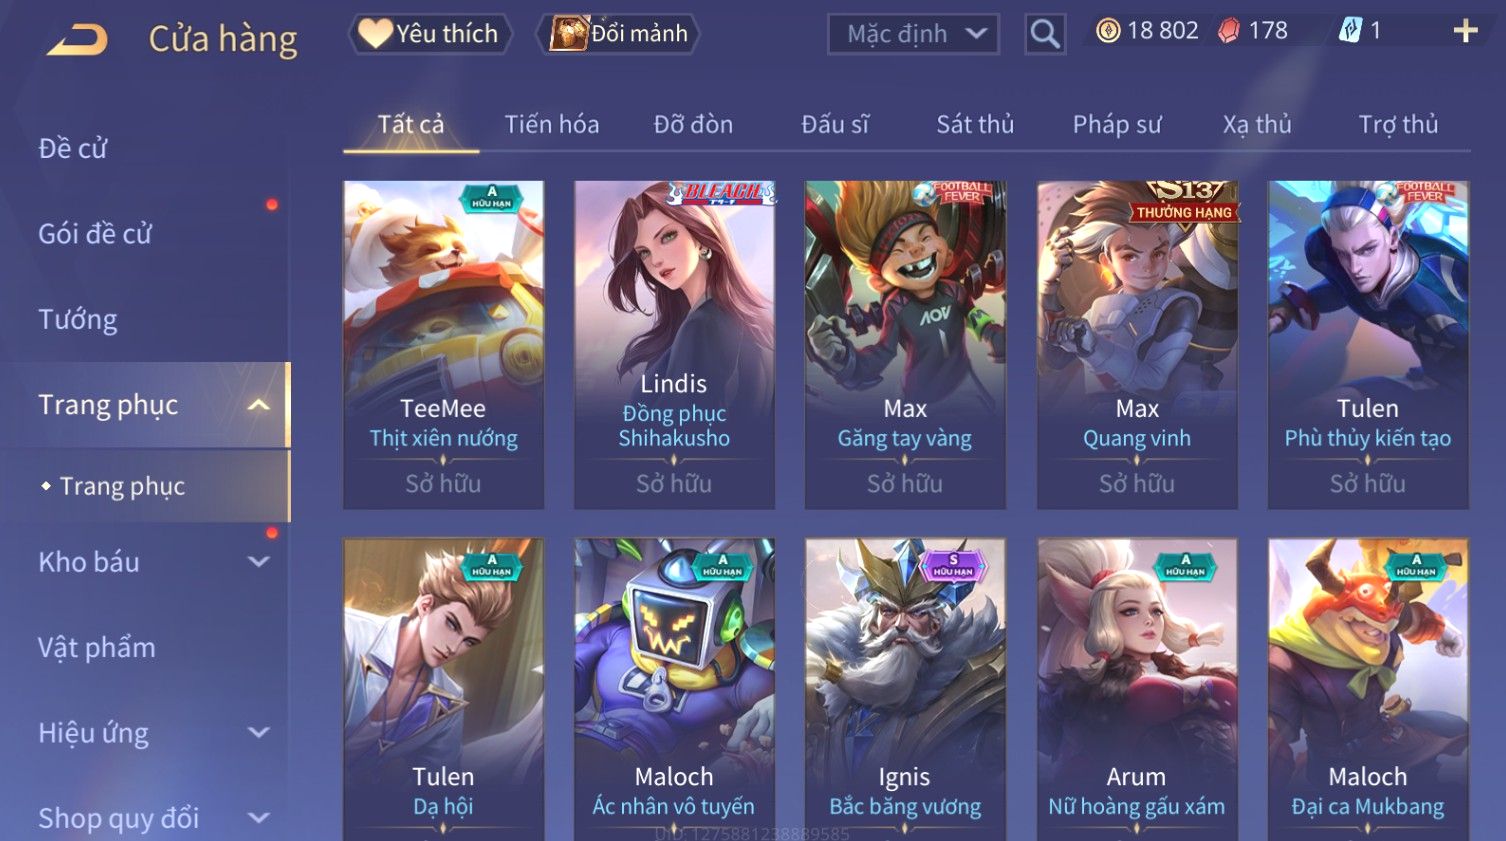Tap the plus icon to add currency
The width and height of the screenshot is (1506, 841).
coord(1465,31)
